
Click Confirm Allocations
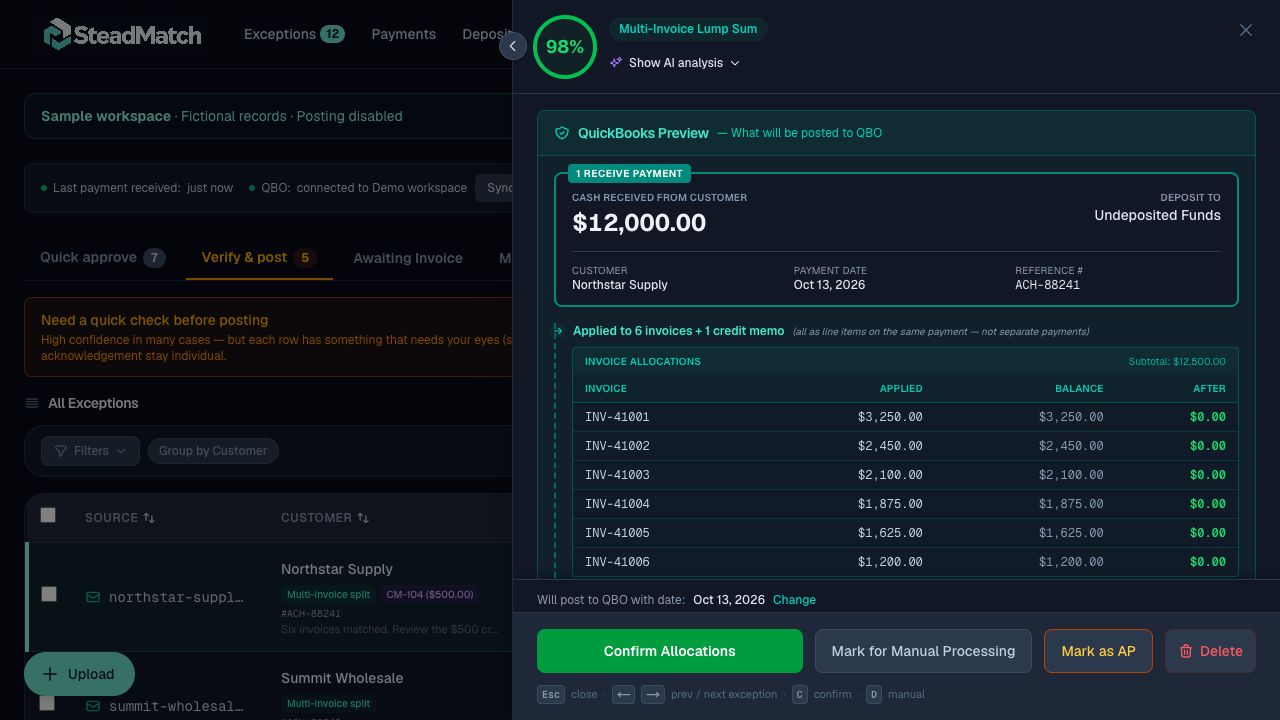tap(670, 651)
